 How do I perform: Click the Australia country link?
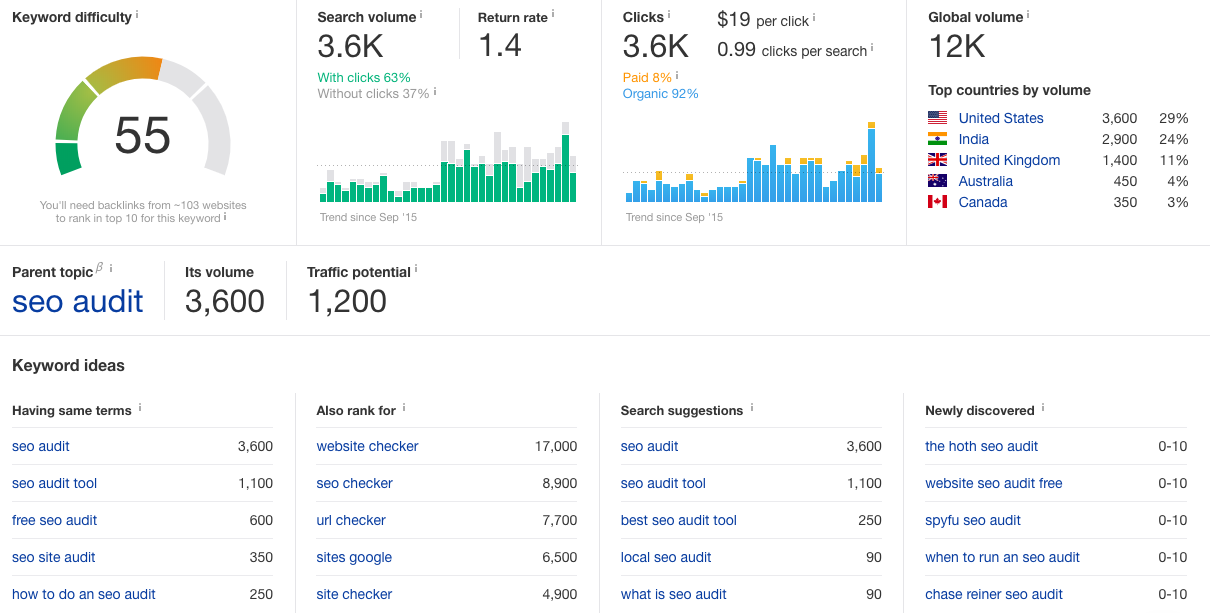[985, 181]
